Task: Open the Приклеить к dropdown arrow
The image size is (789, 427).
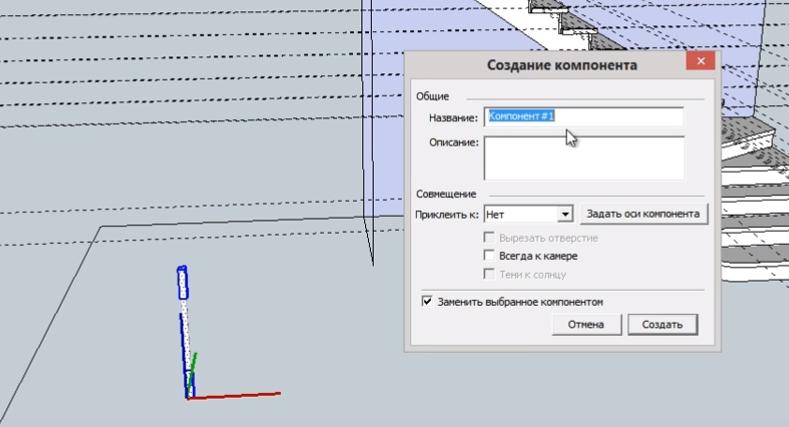Action: 565,214
